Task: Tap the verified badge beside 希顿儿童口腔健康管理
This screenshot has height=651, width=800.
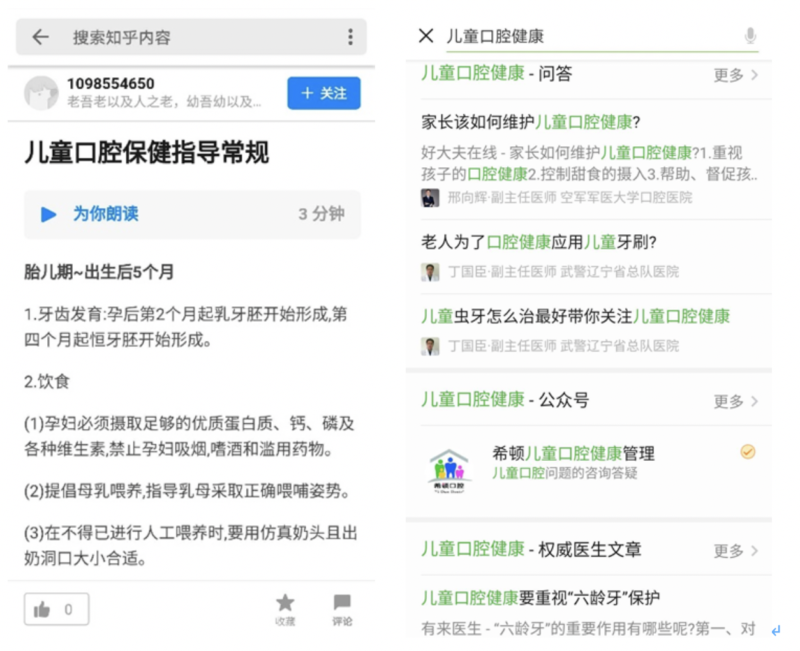Action: (x=748, y=452)
